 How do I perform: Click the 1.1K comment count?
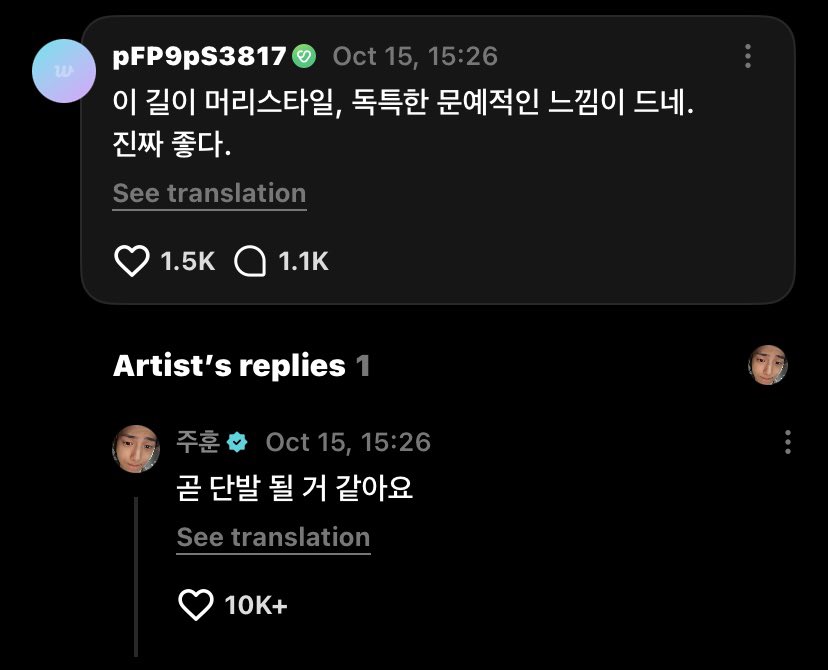[304, 261]
